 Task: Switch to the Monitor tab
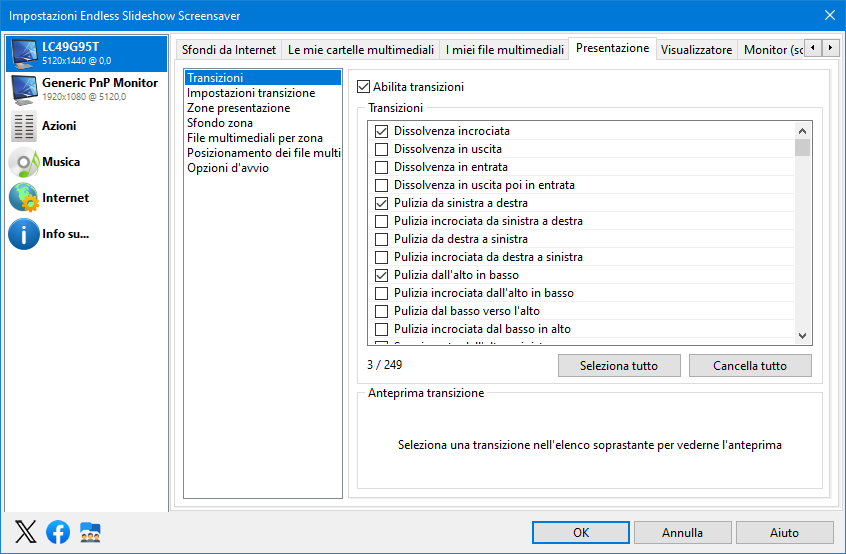pos(770,50)
